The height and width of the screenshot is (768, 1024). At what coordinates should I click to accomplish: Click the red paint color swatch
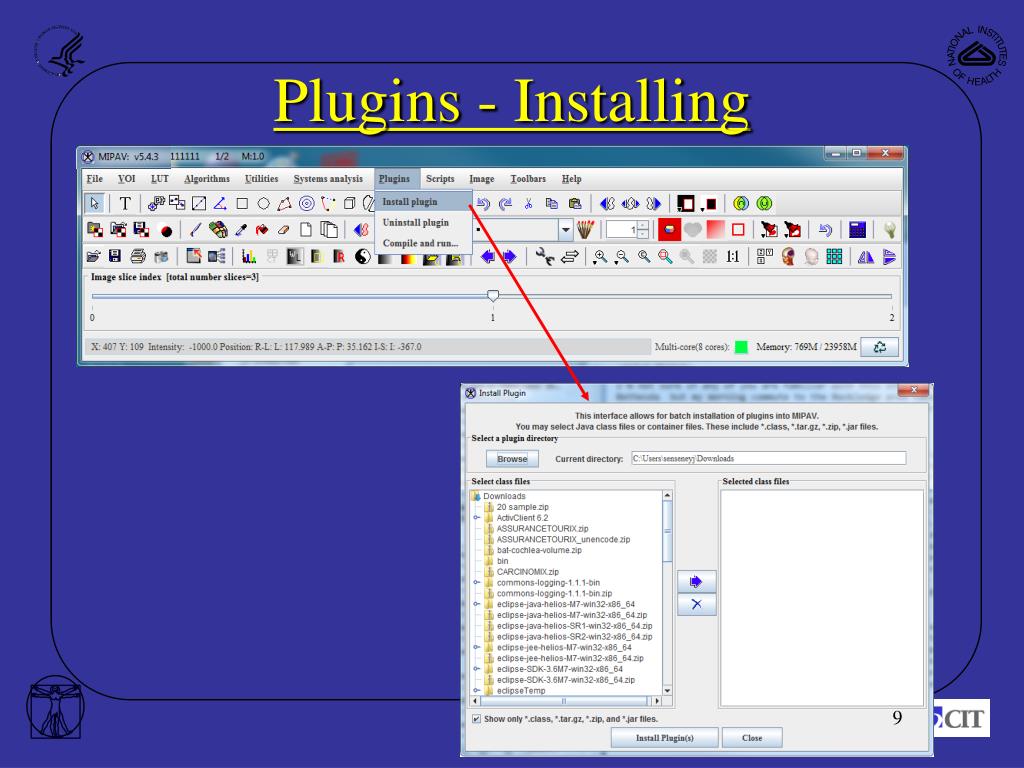click(x=669, y=230)
